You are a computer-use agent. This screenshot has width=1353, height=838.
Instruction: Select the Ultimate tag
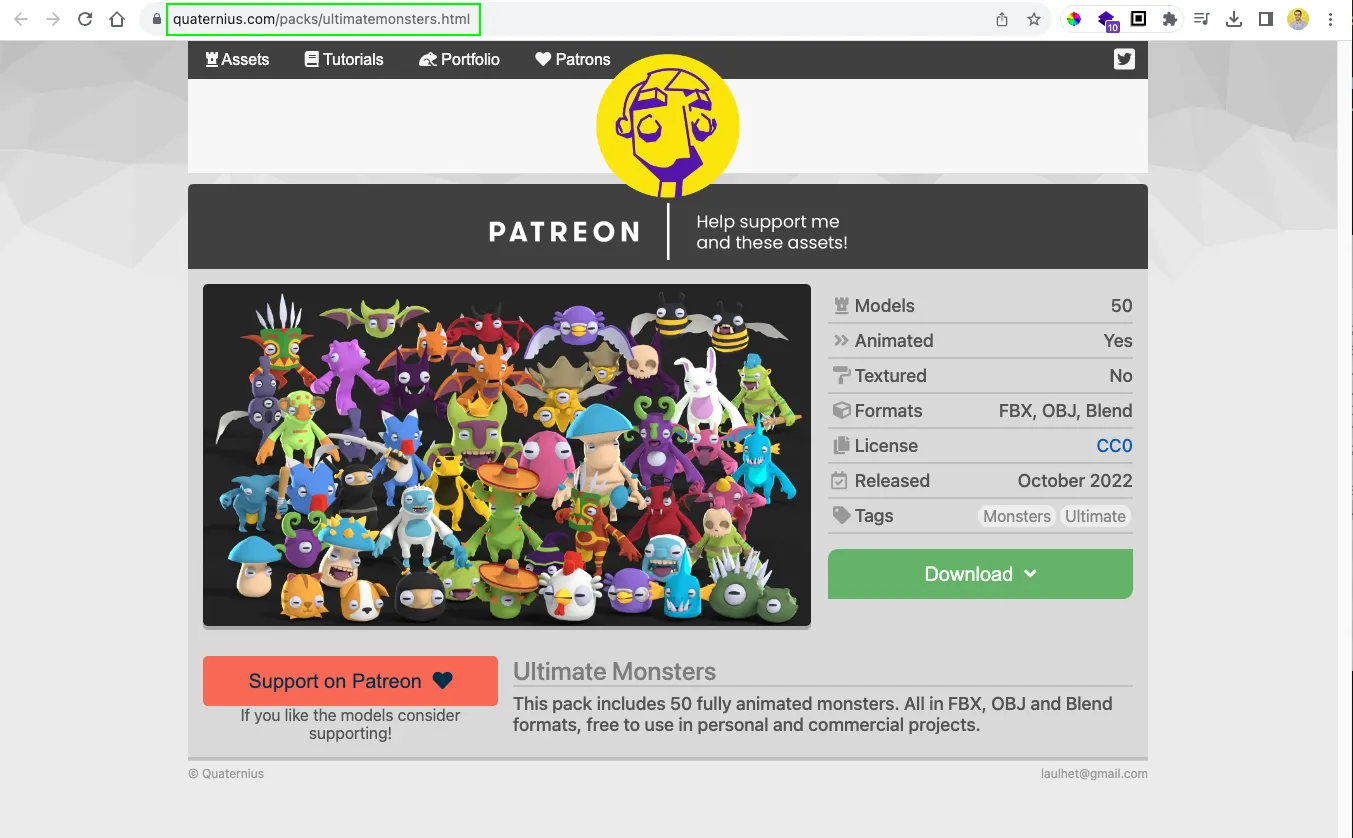(1095, 516)
